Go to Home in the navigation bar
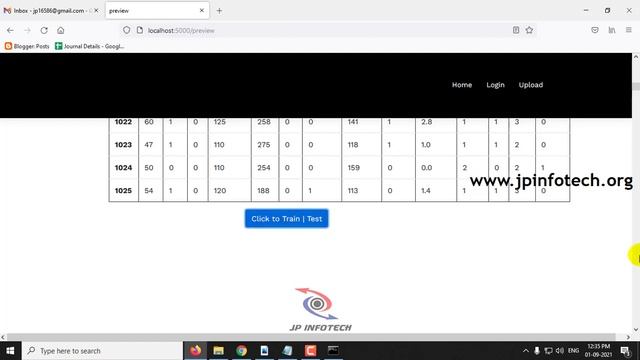 462,85
